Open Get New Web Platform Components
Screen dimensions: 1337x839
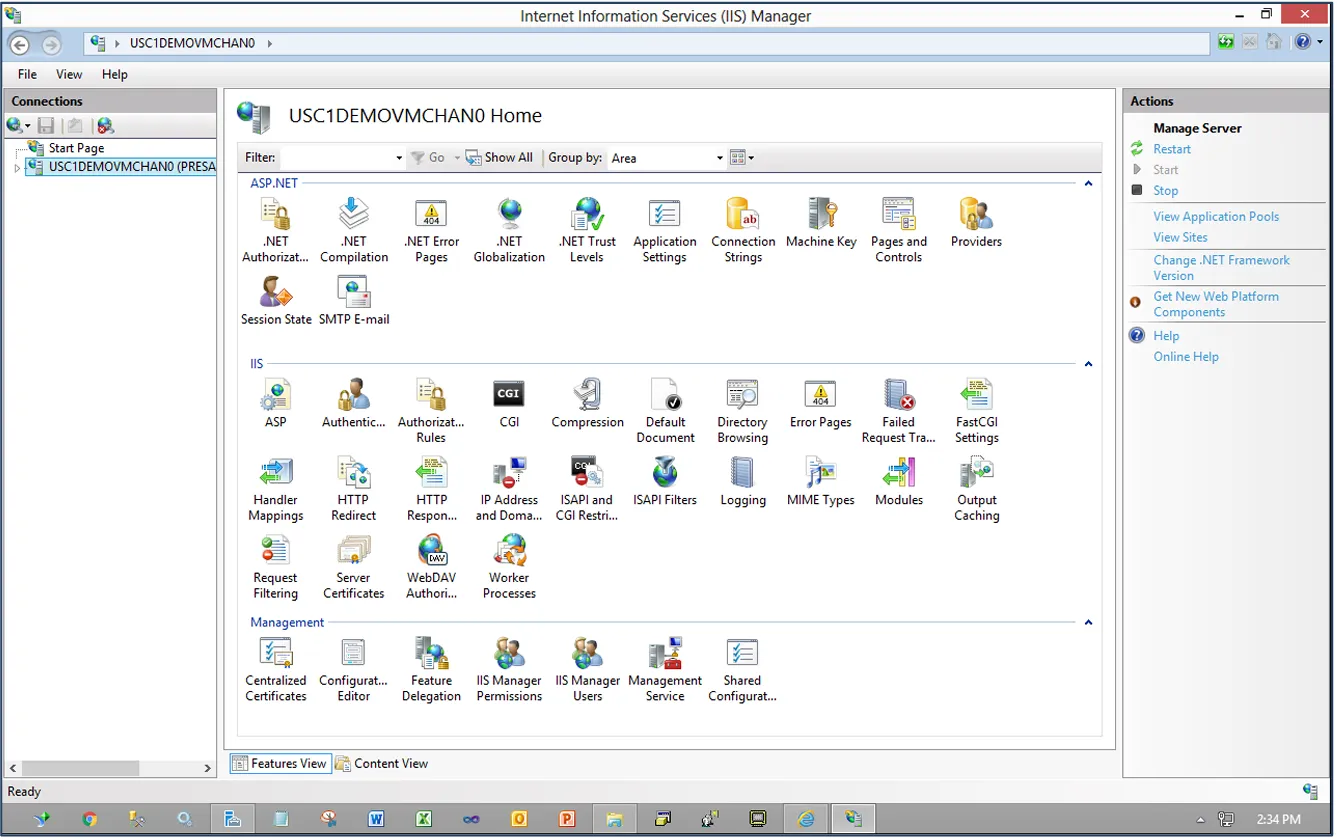1217,304
